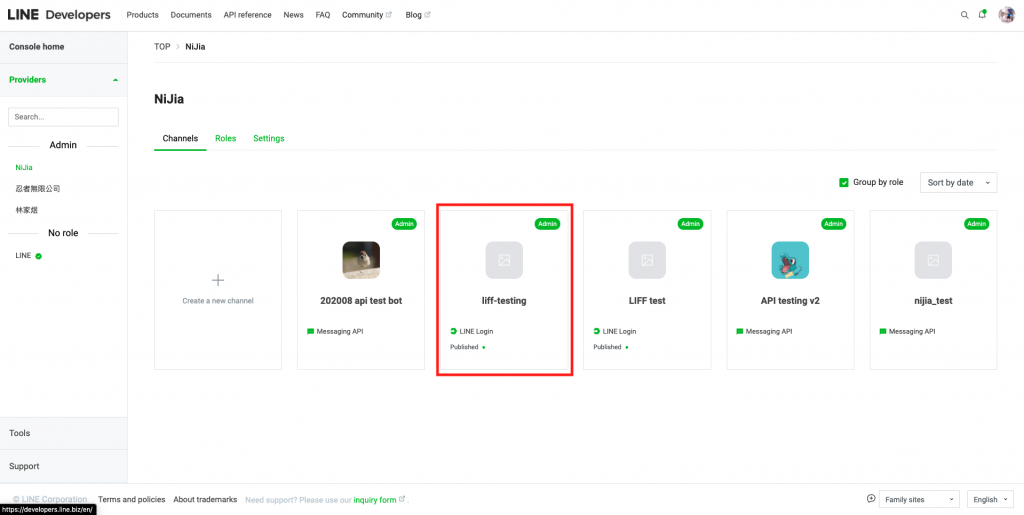Image resolution: width=1024 pixels, height=515 pixels.
Task: Open the LIFF test channel title
Action: click(647, 301)
